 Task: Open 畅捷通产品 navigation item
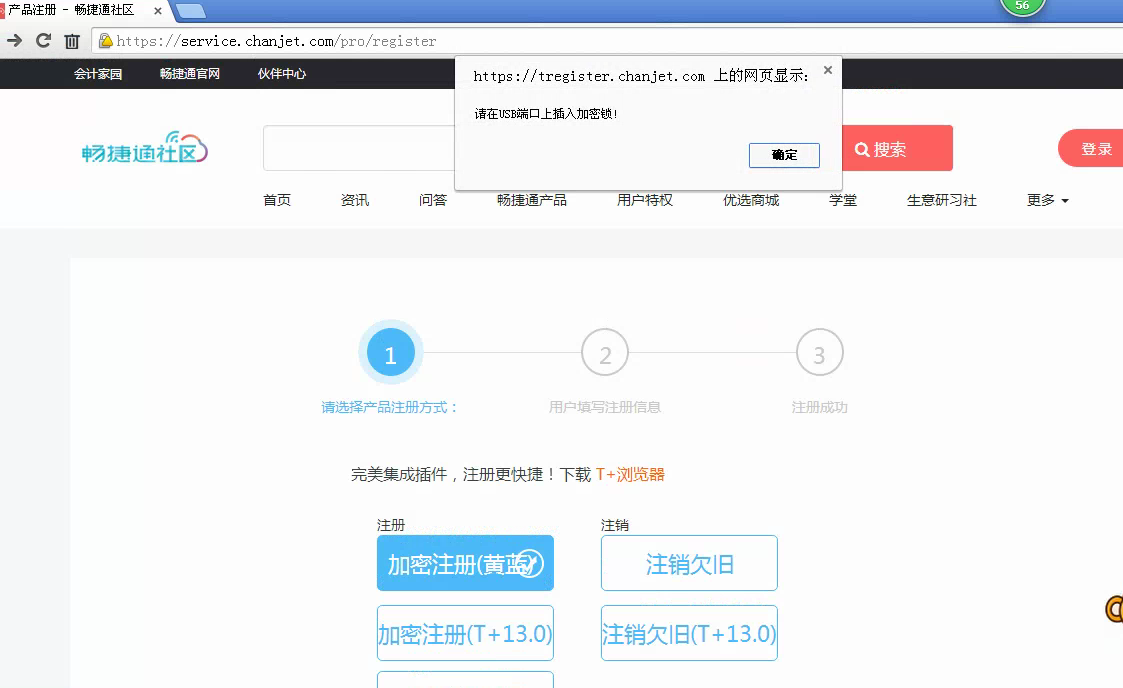click(531, 200)
